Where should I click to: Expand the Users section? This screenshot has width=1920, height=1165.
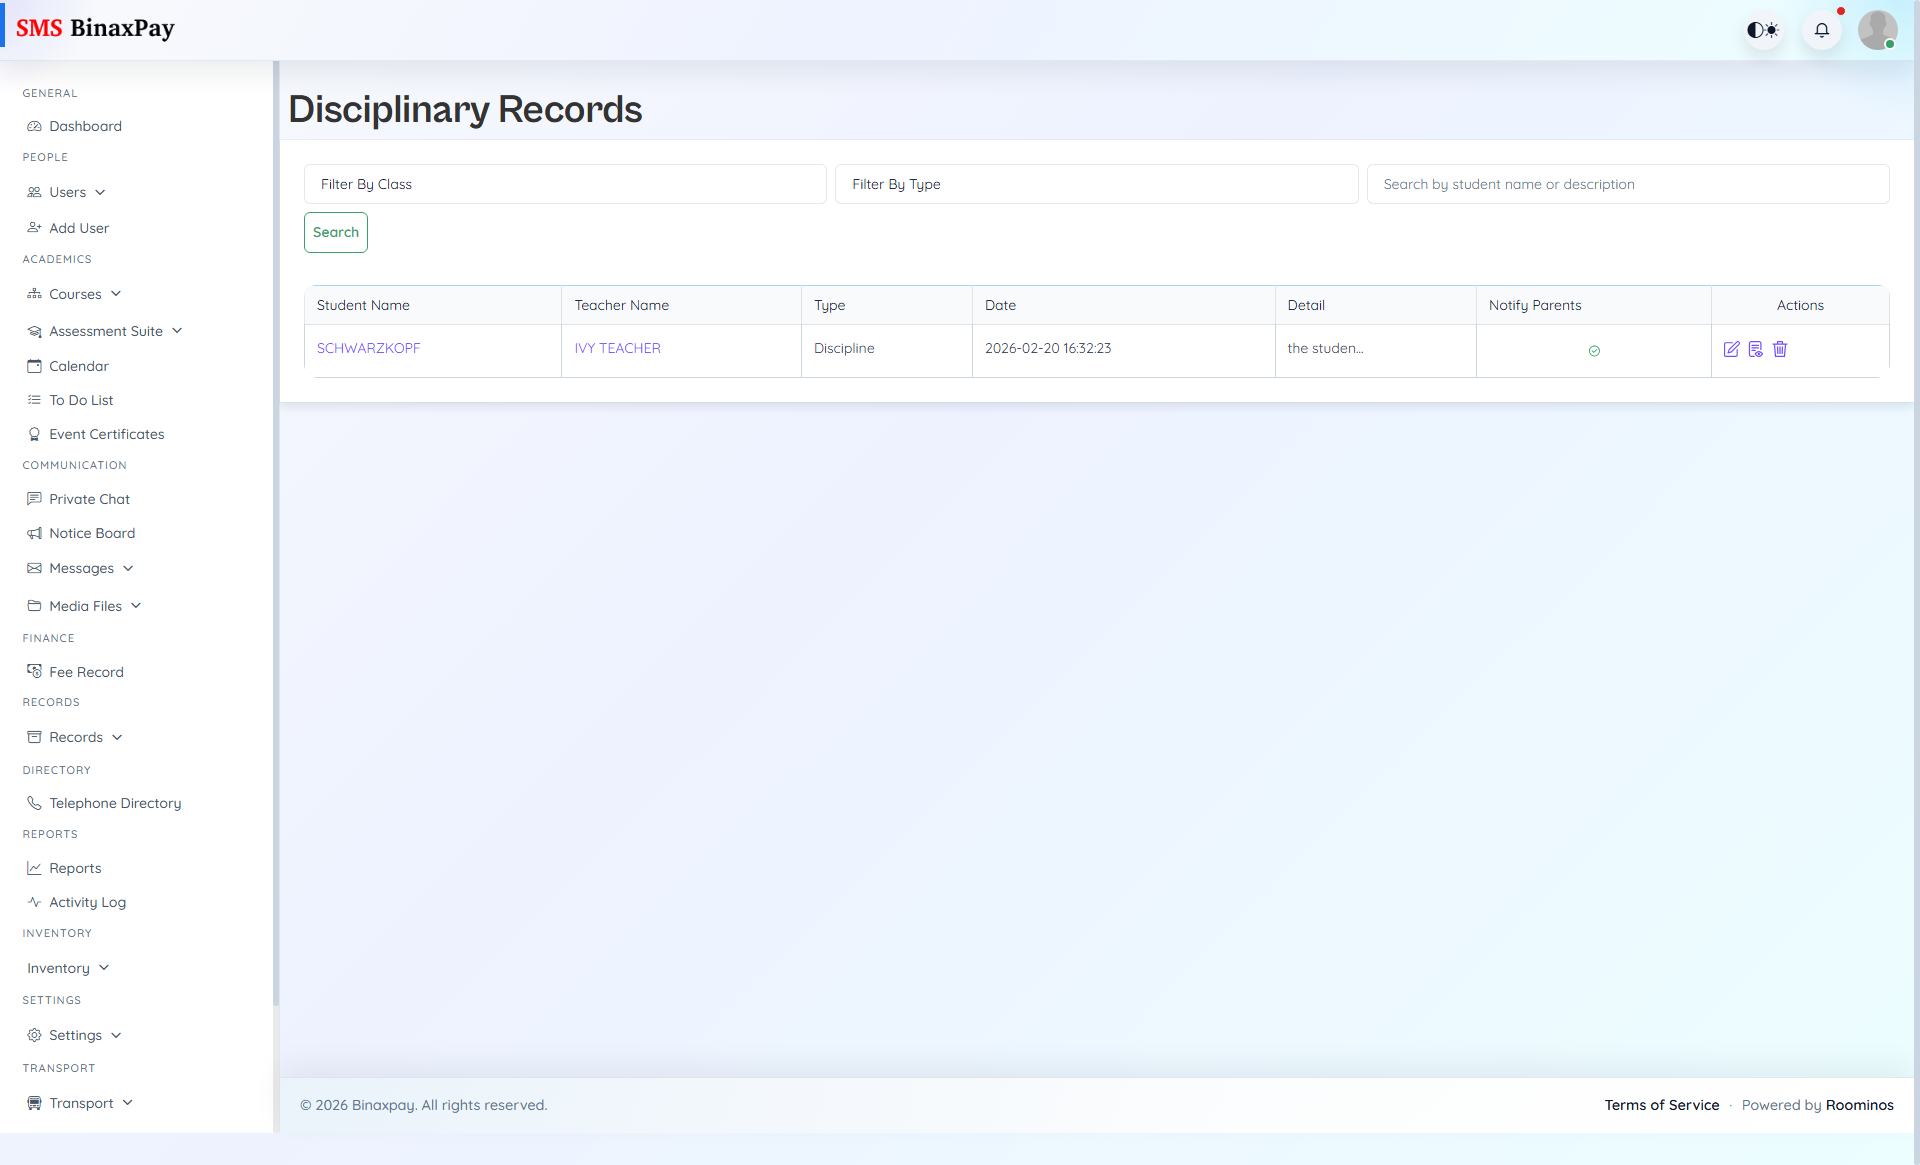(68, 192)
